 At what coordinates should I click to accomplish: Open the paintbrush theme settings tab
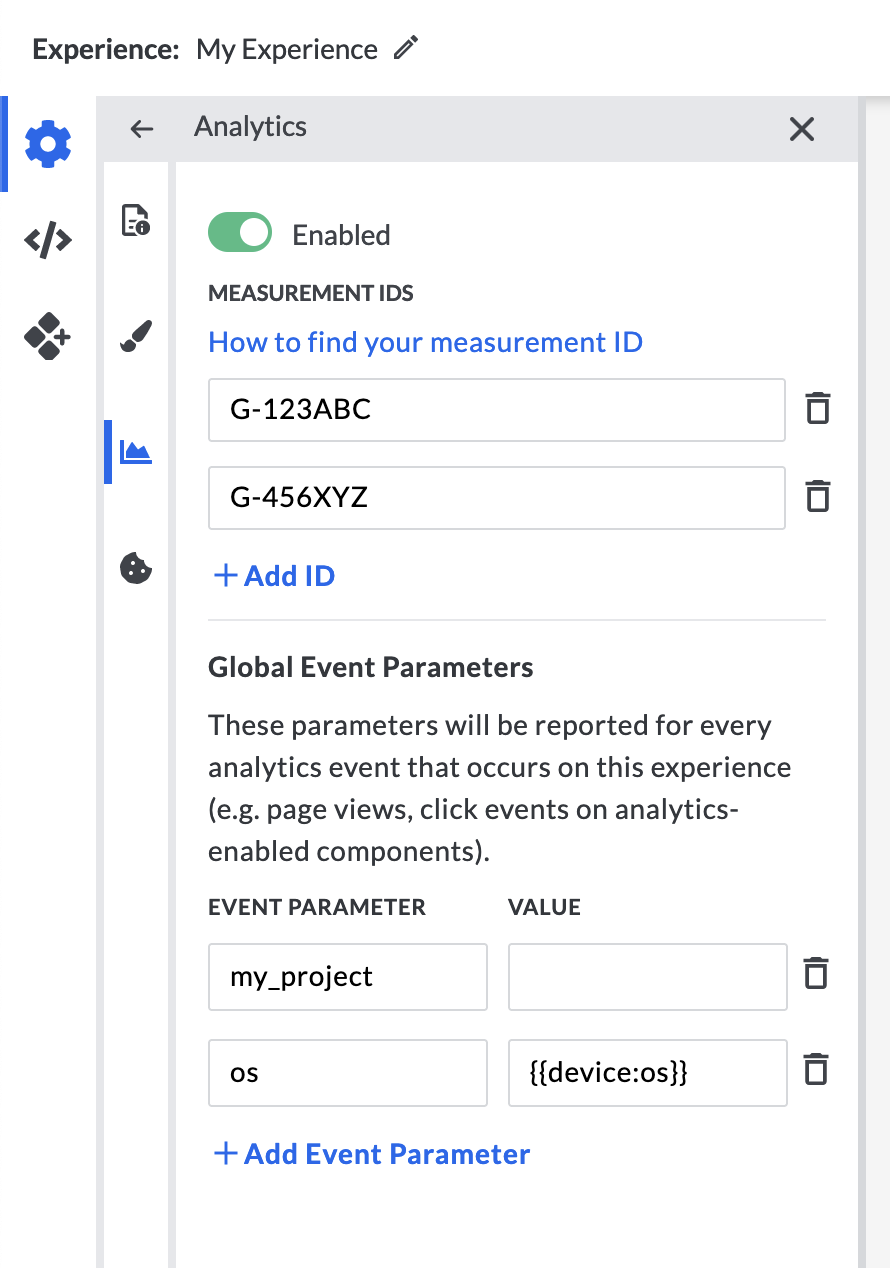click(135, 336)
